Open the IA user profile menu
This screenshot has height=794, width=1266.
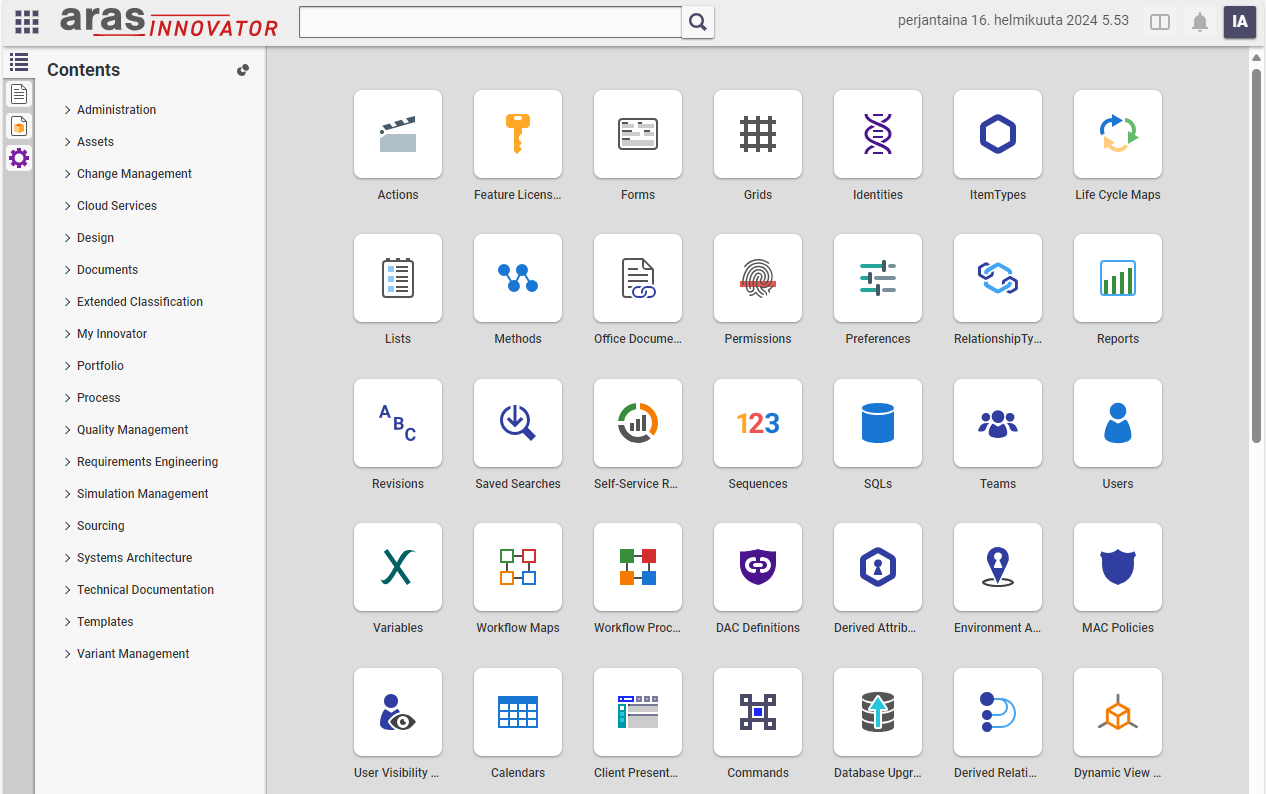[x=1240, y=22]
